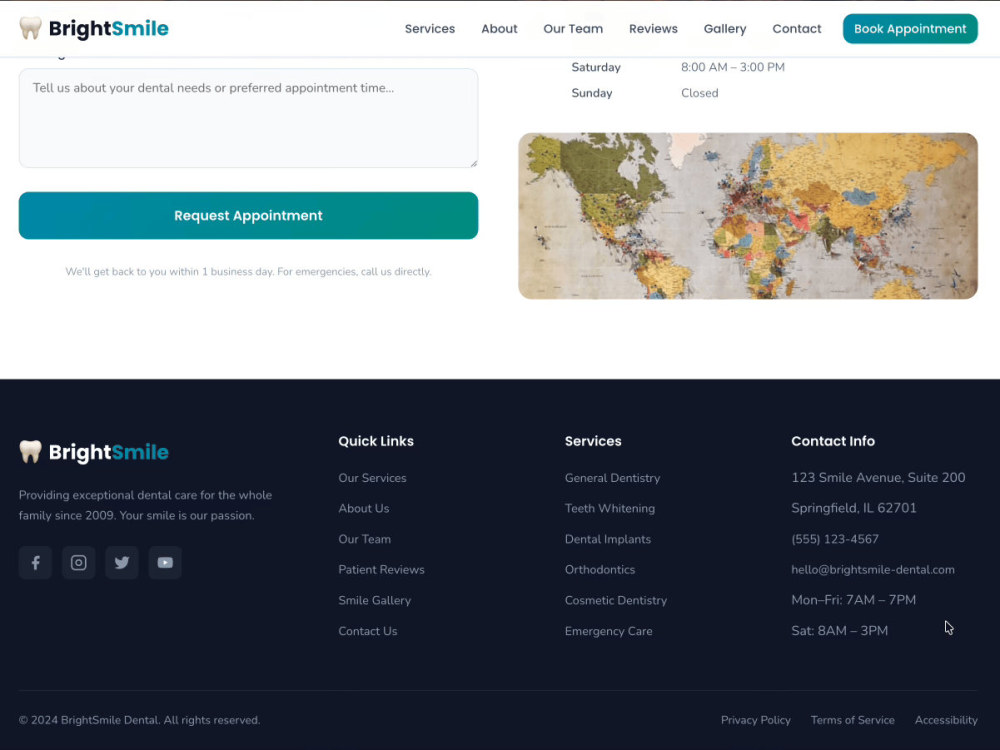The image size is (1000, 750).
Task: Open the Instagram social icon in footer
Action: point(78,562)
